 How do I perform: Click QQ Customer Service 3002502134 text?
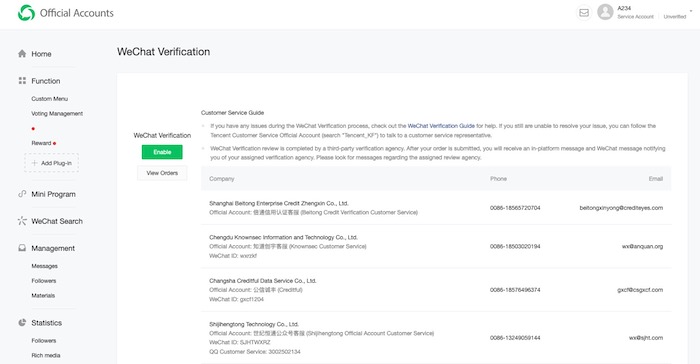254,352
